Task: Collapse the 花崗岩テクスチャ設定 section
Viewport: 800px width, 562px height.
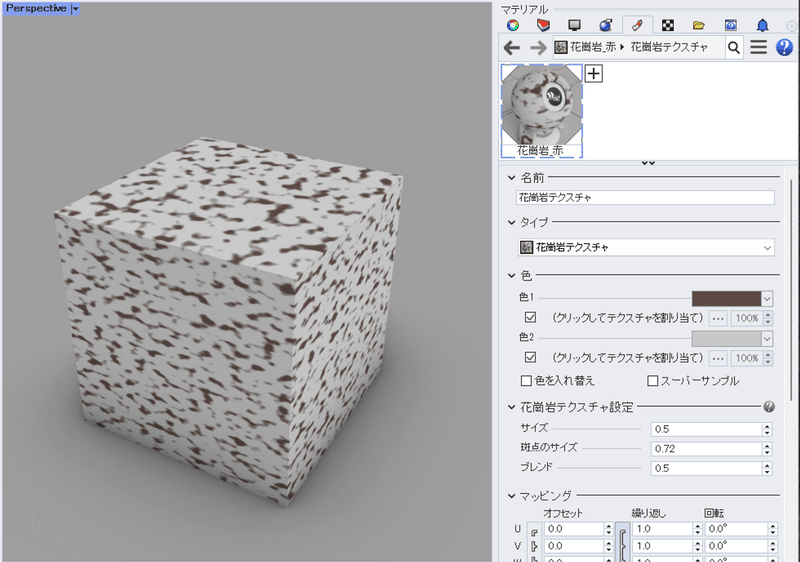Action: [512, 407]
